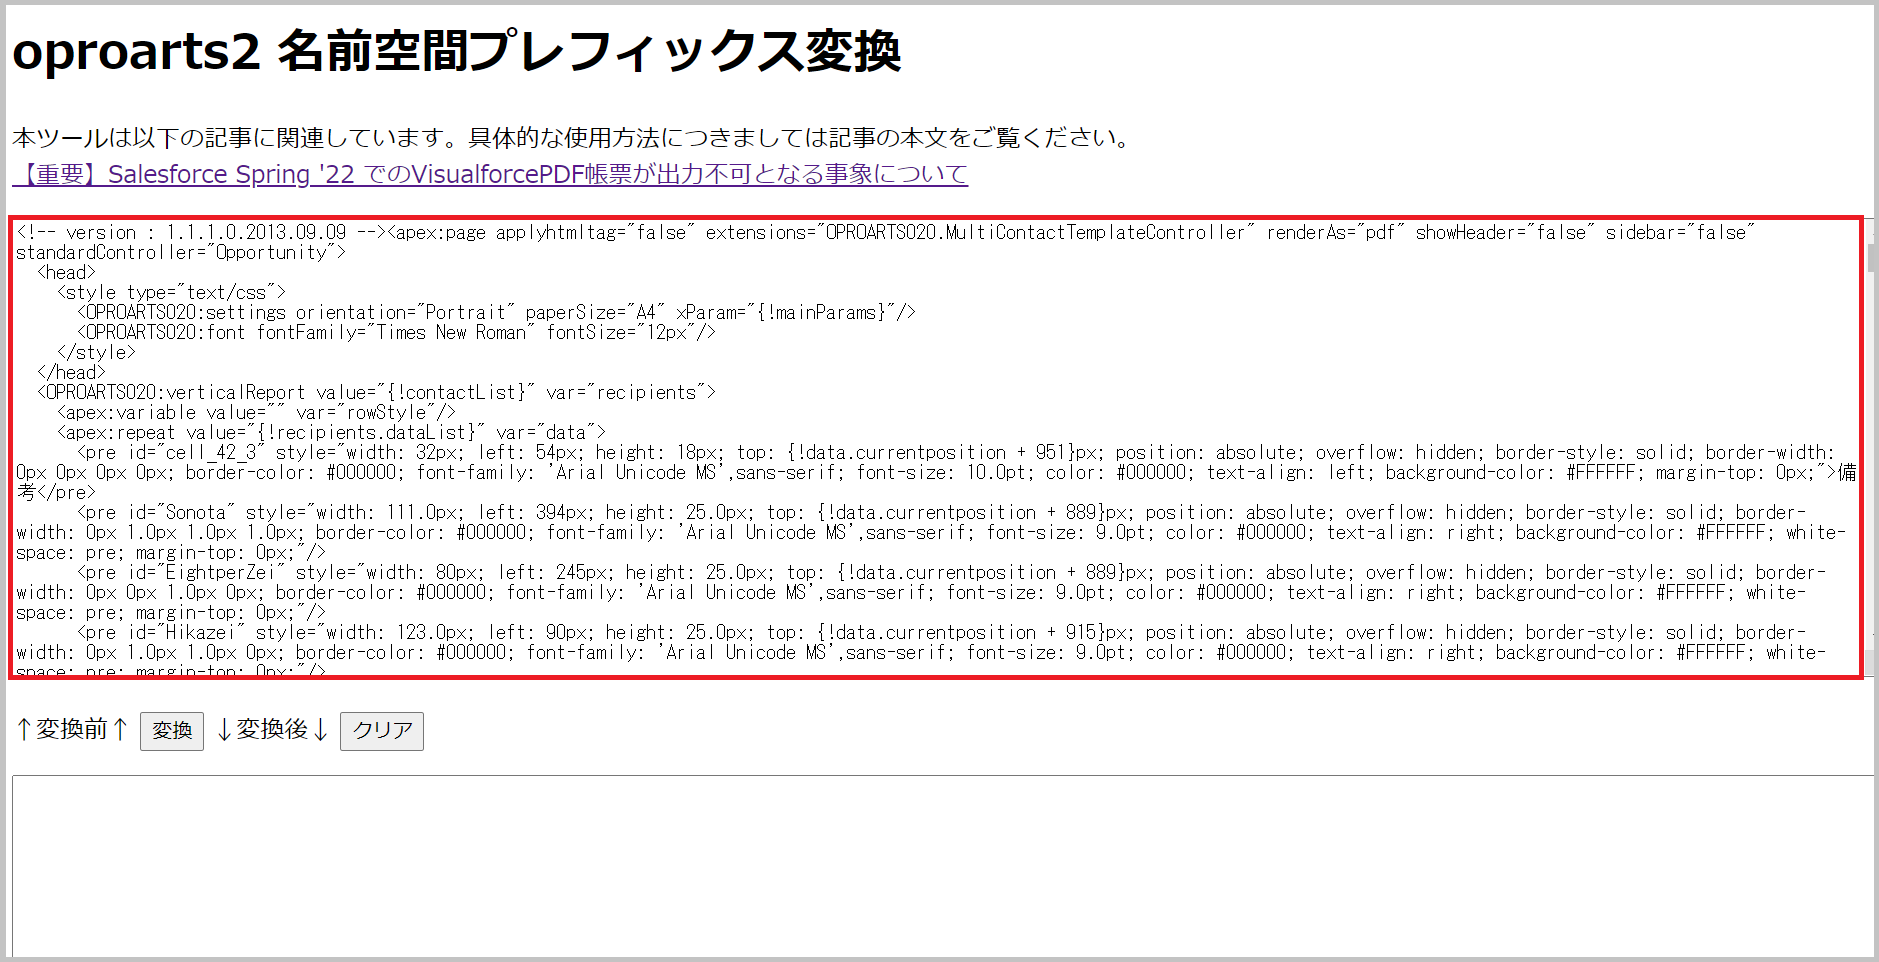Screen dimensions: 1879x962
Task: Click the OPROARTS020:settings line in code
Action: [496, 312]
